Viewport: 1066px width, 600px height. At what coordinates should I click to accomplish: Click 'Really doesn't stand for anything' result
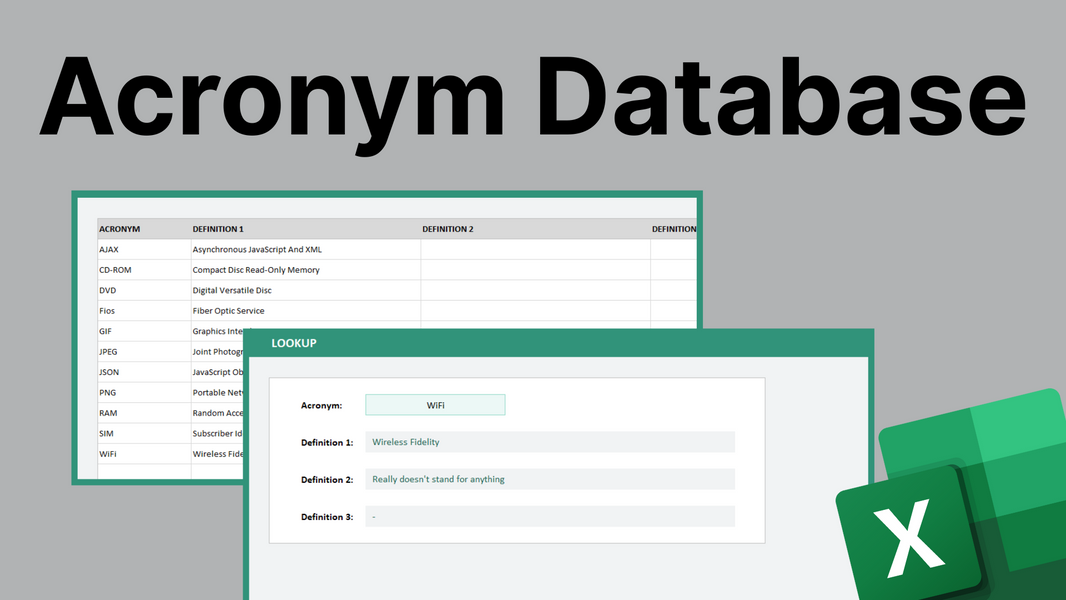549,479
